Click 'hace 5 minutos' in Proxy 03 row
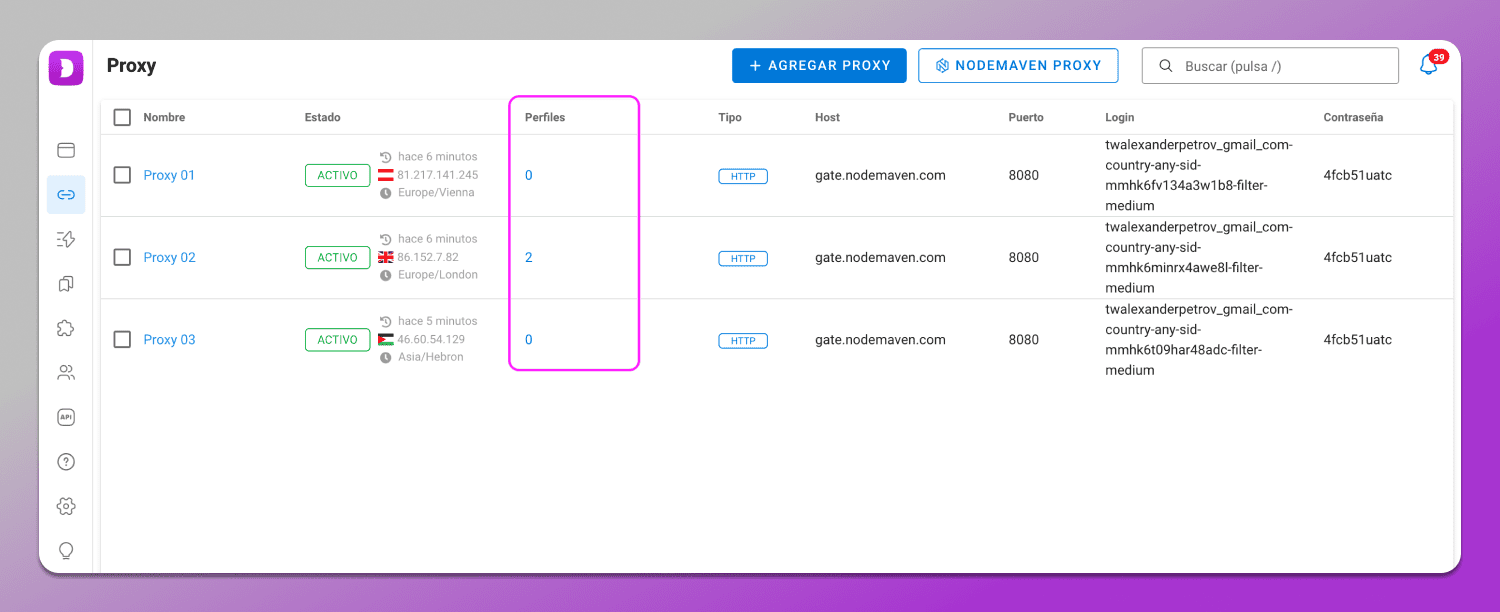The height and width of the screenshot is (612, 1500). click(x=437, y=321)
